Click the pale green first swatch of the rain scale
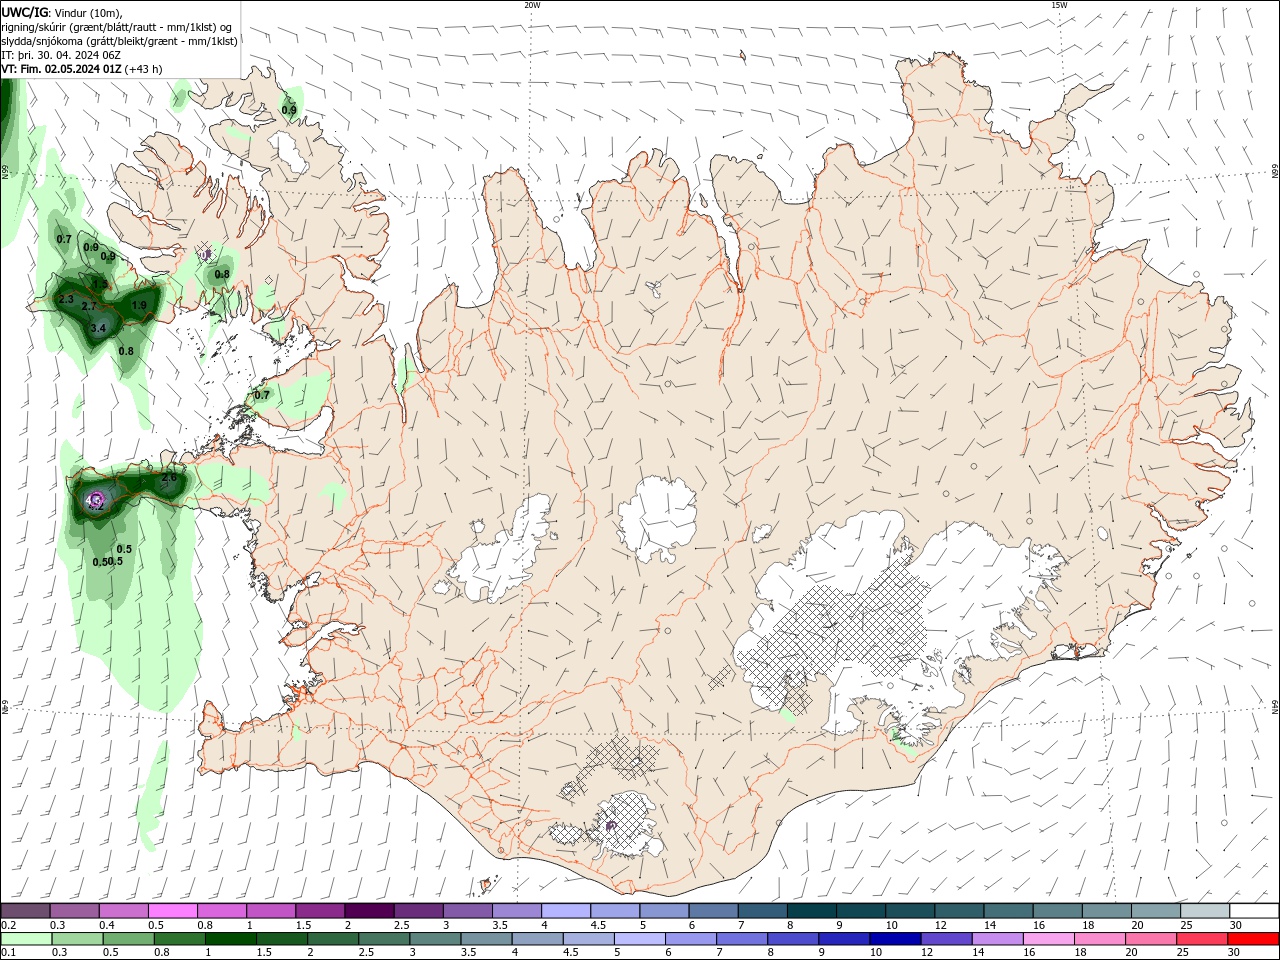The width and height of the screenshot is (1280, 960). 26,939
